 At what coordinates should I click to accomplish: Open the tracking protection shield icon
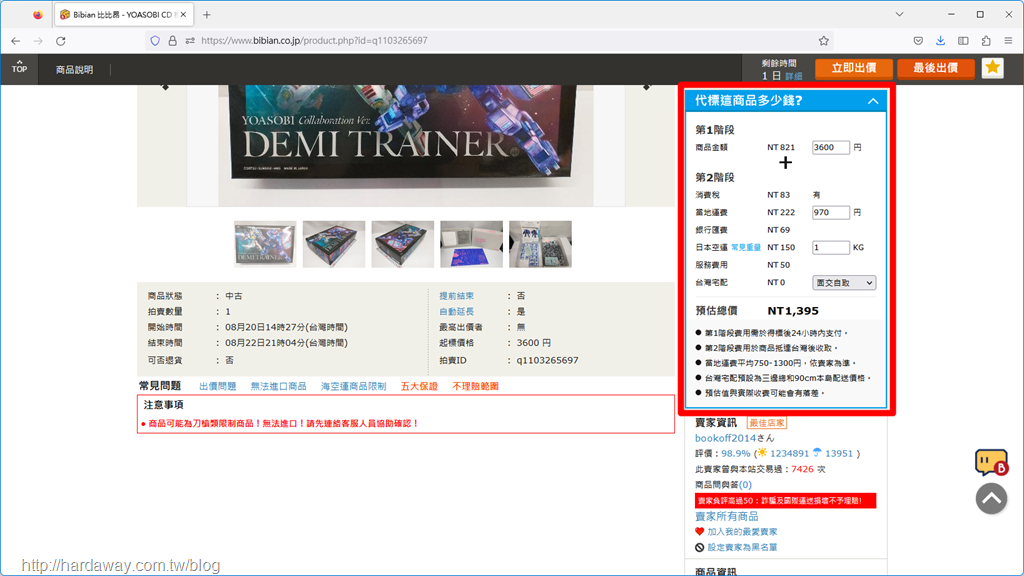point(155,40)
